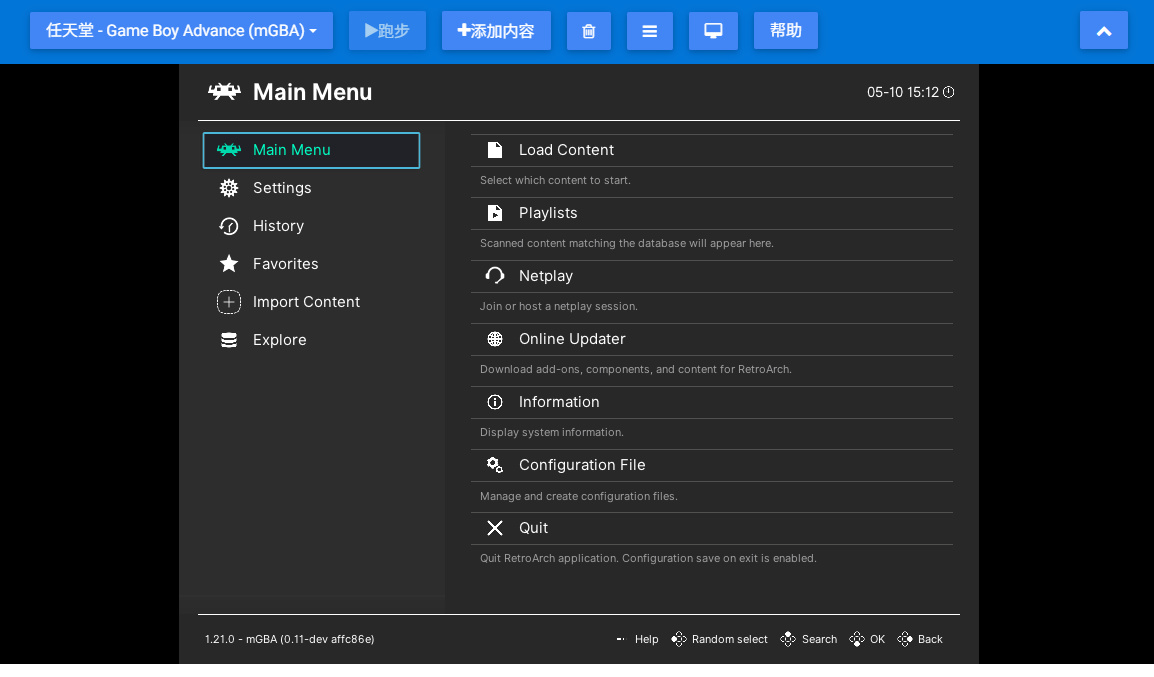This screenshot has height=677, width=1154.
Task: Click the 05-10 15:12 date time text
Action: pyautogui.click(x=902, y=92)
